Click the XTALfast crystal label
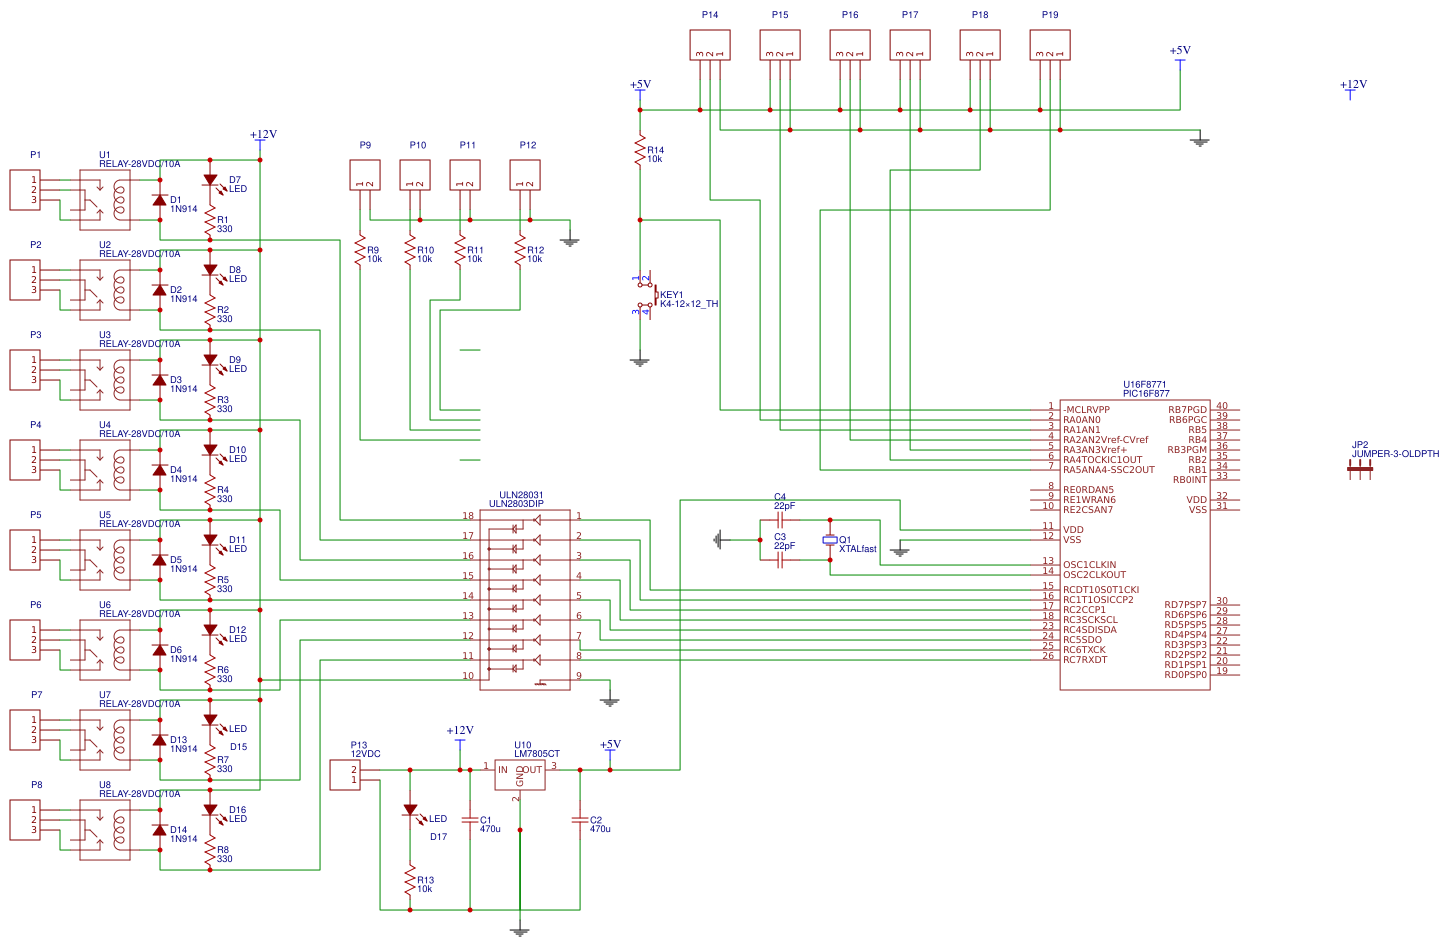 tap(858, 549)
